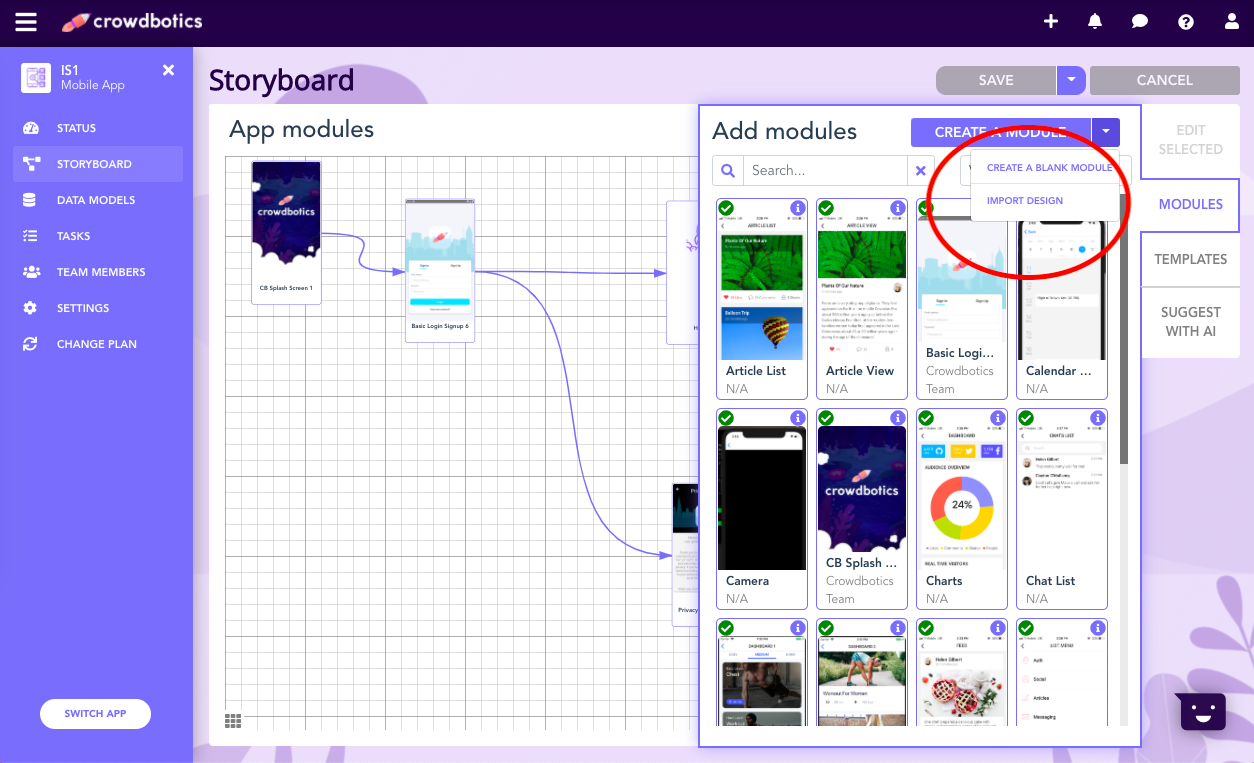The image size is (1254, 763).
Task: Click the IS1 Mobile App icon
Action: [36, 78]
